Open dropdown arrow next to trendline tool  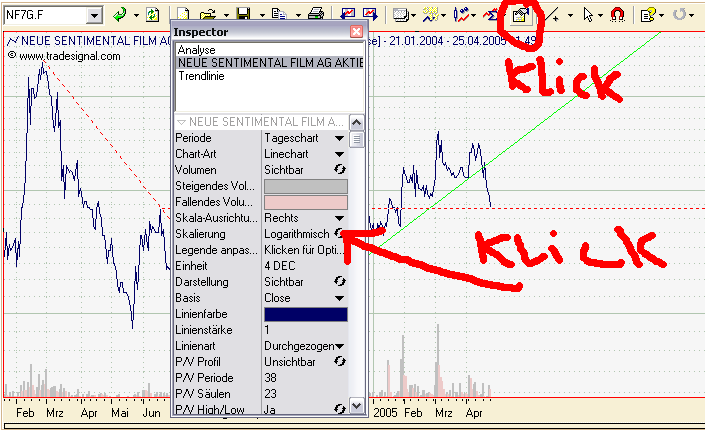(571, 15)
